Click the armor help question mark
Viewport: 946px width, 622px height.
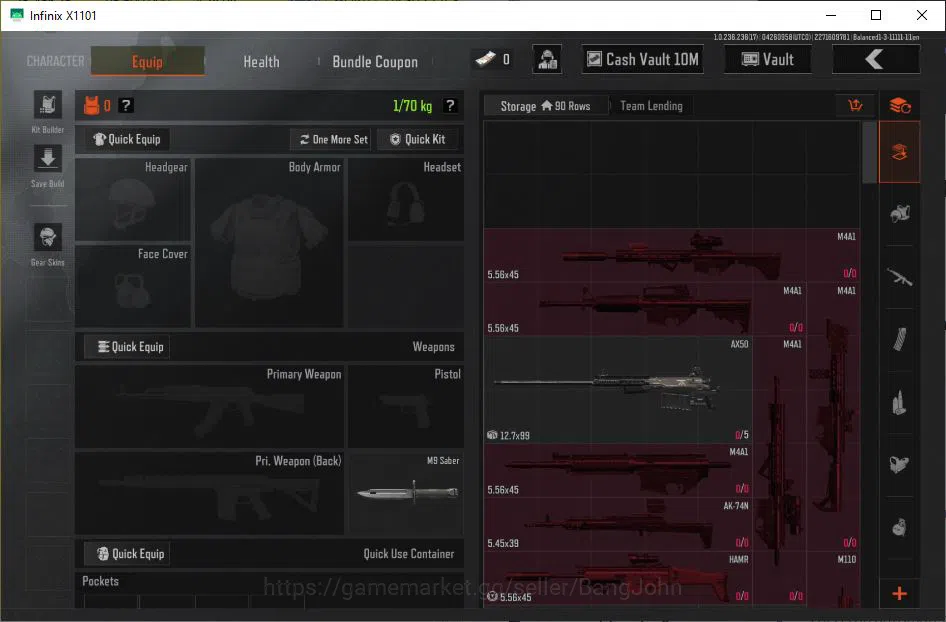coord(125,106)
